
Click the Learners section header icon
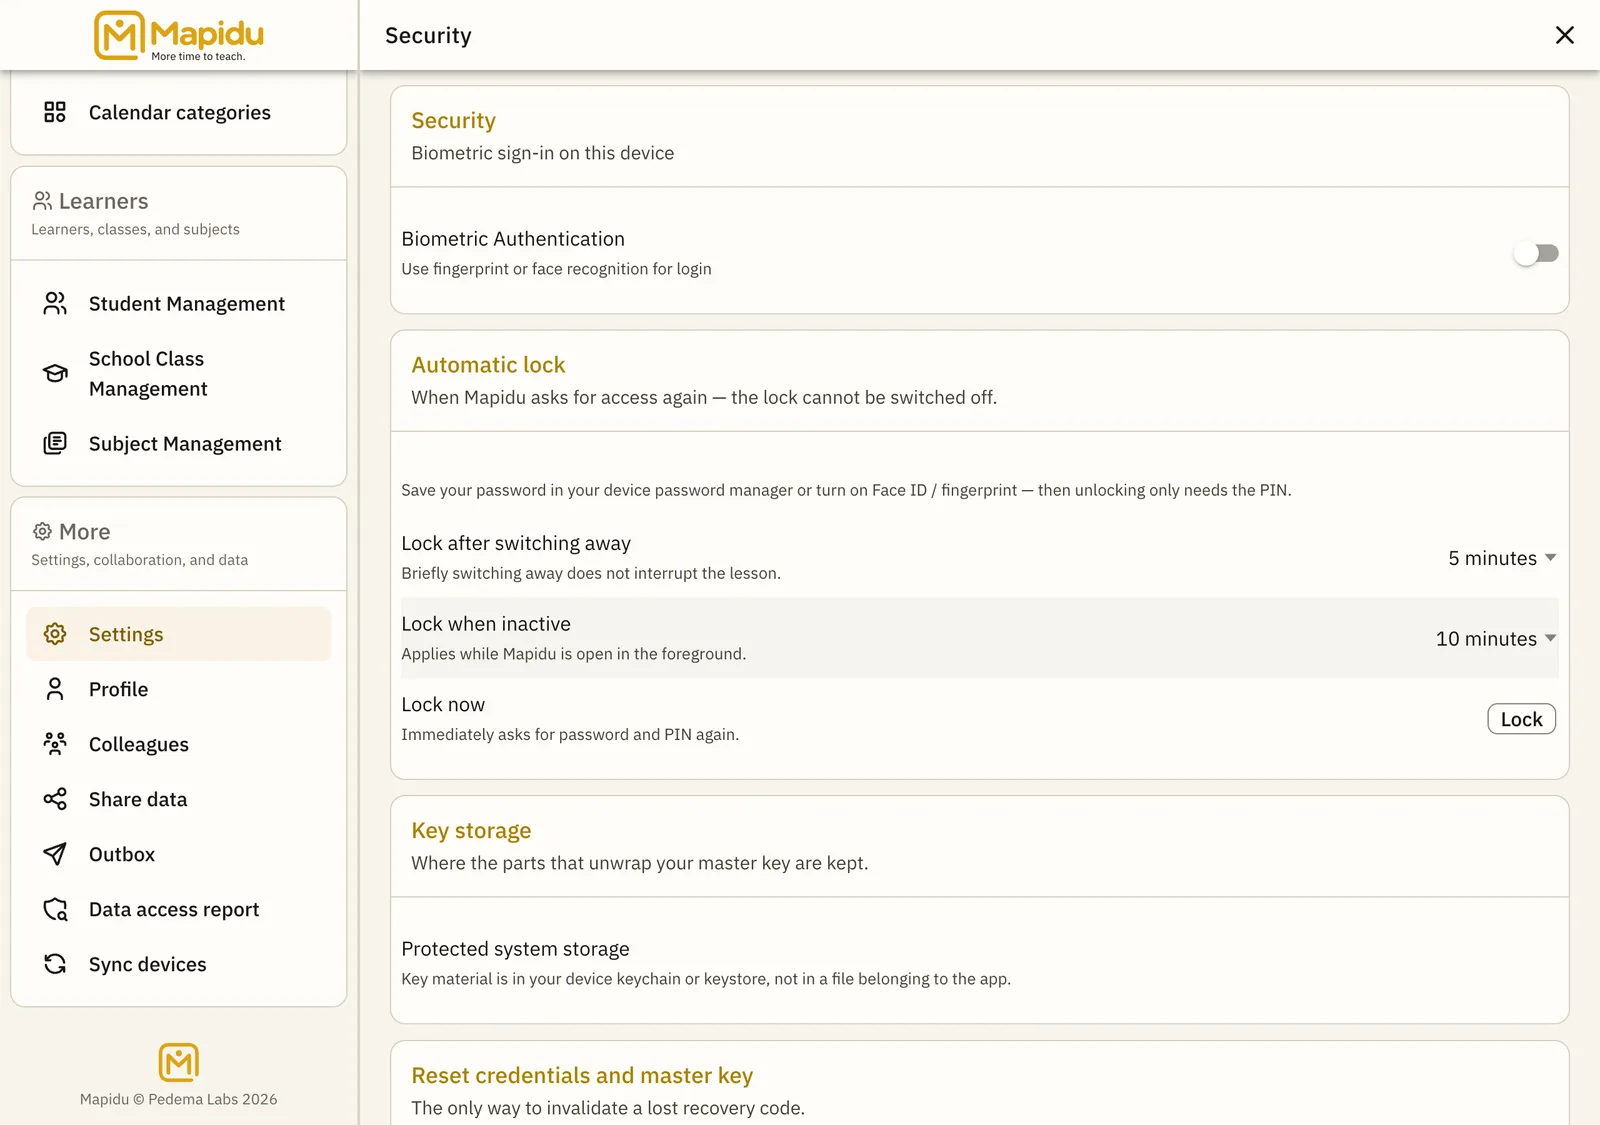pyautogui.click(x=42, y=201)
